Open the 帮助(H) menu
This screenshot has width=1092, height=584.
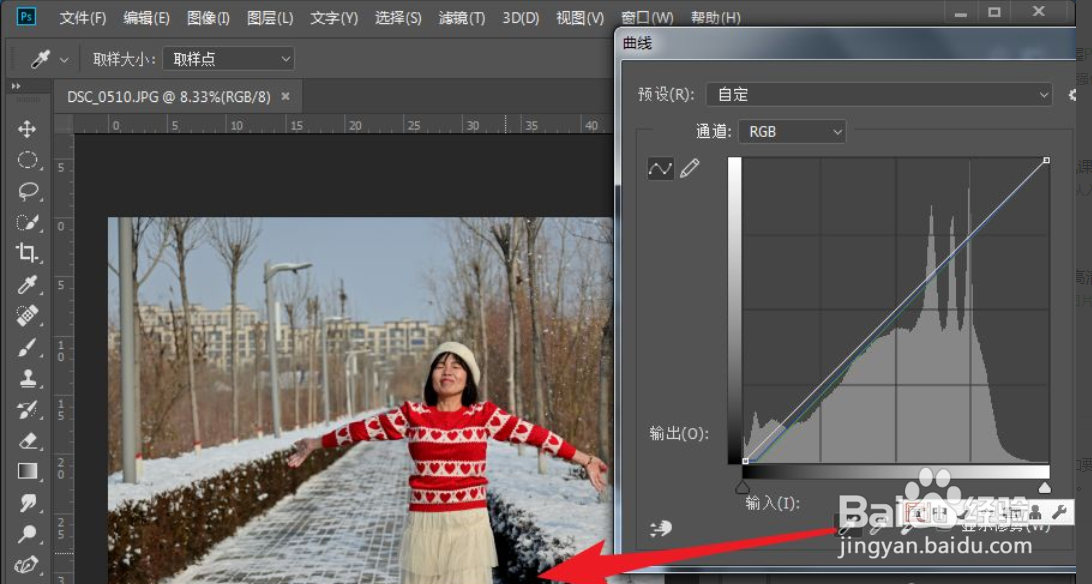[x=715, y=17]
